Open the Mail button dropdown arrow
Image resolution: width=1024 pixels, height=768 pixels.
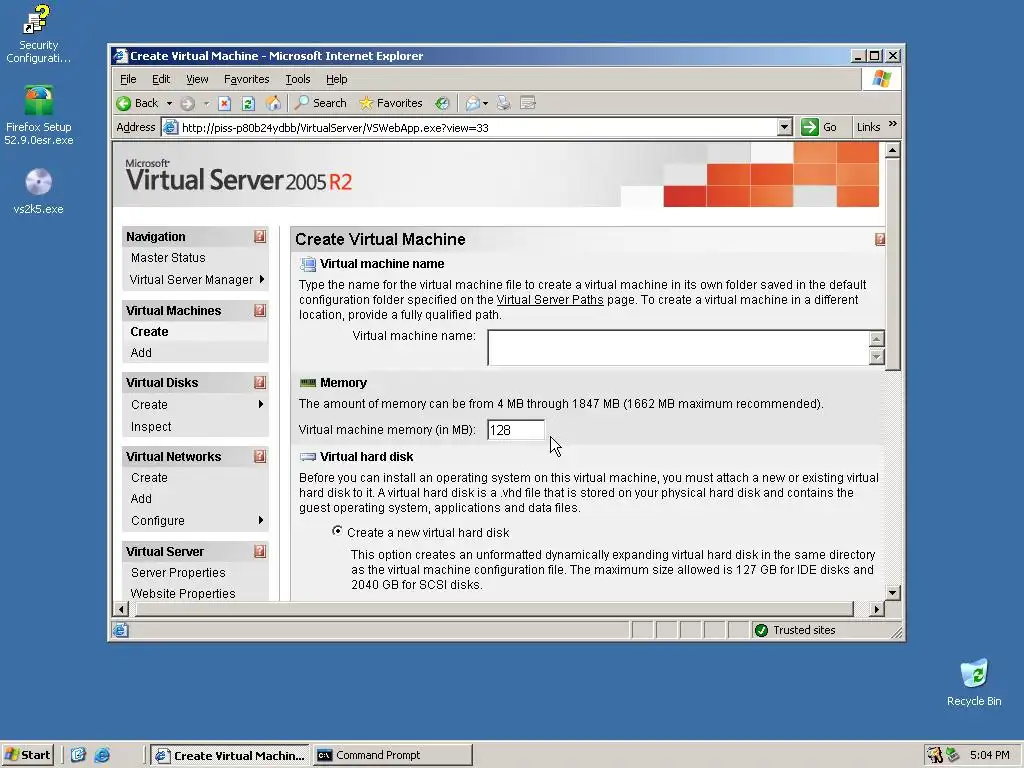coord(485,103)
